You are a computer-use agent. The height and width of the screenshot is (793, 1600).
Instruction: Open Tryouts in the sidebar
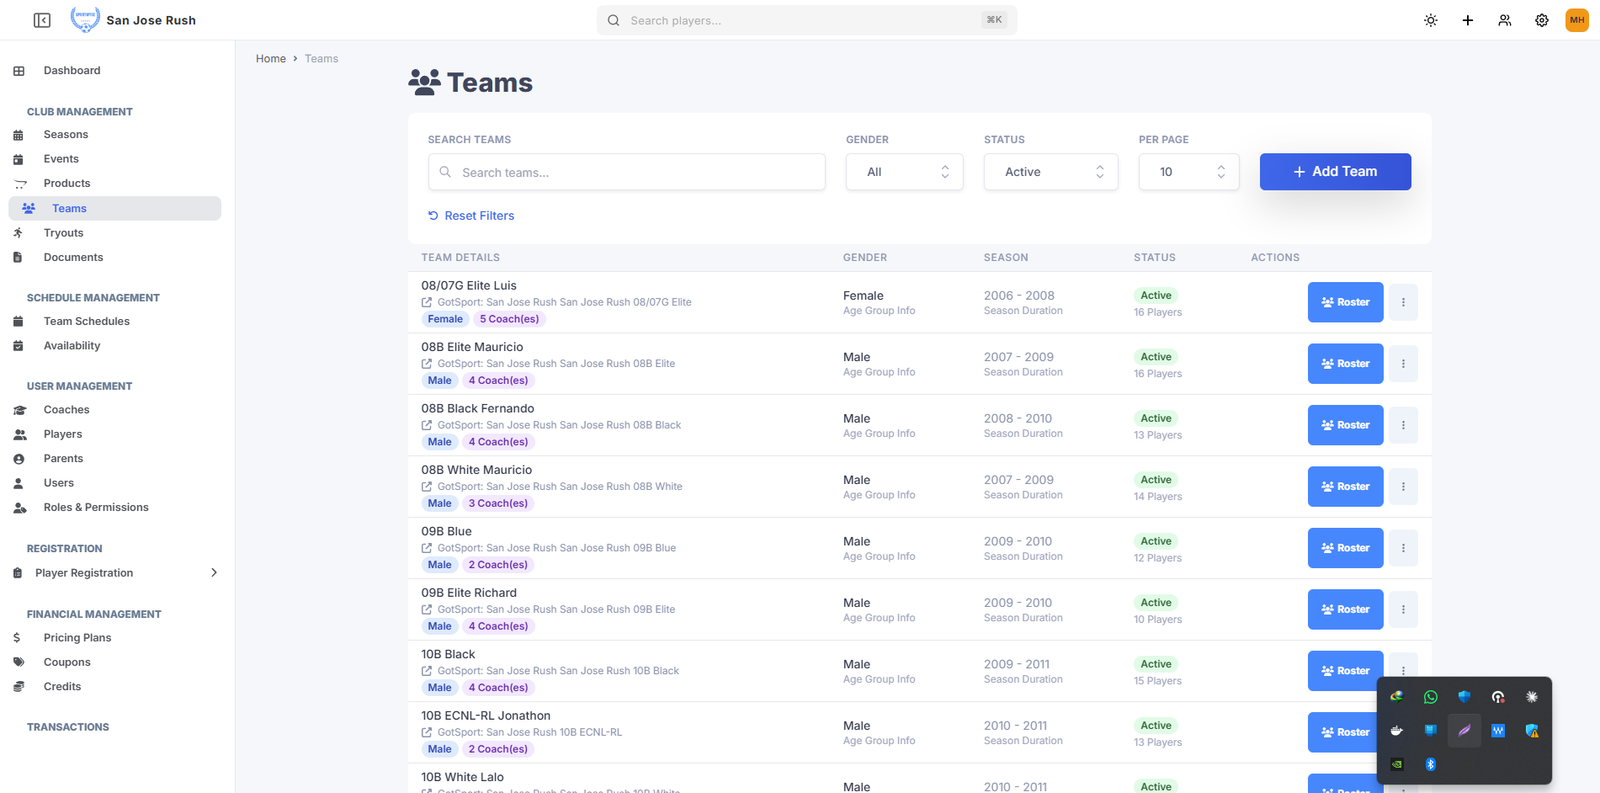pos(63,233)
